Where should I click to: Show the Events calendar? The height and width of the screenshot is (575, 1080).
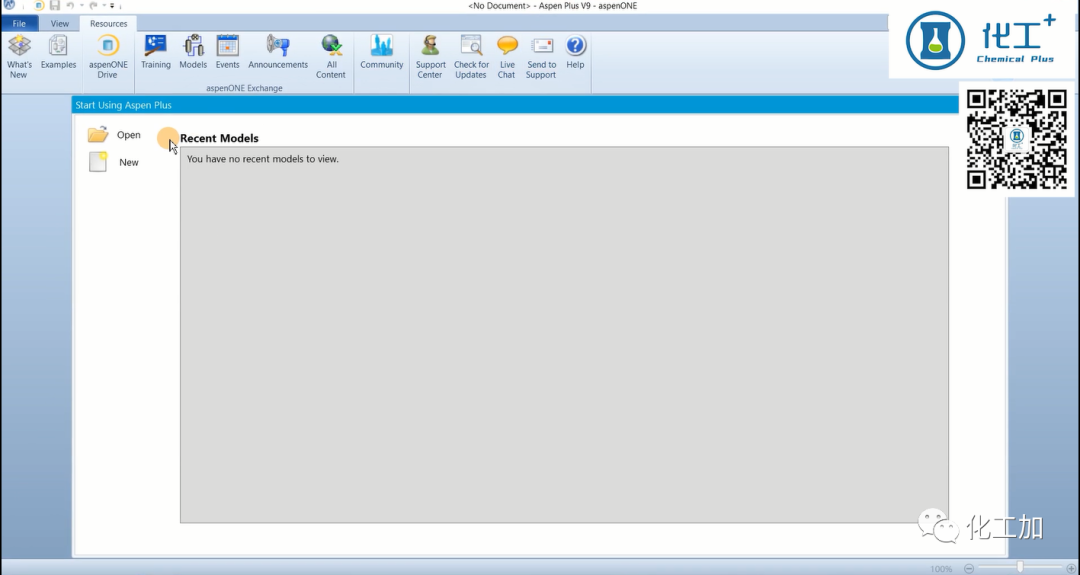tap(228, 53)
